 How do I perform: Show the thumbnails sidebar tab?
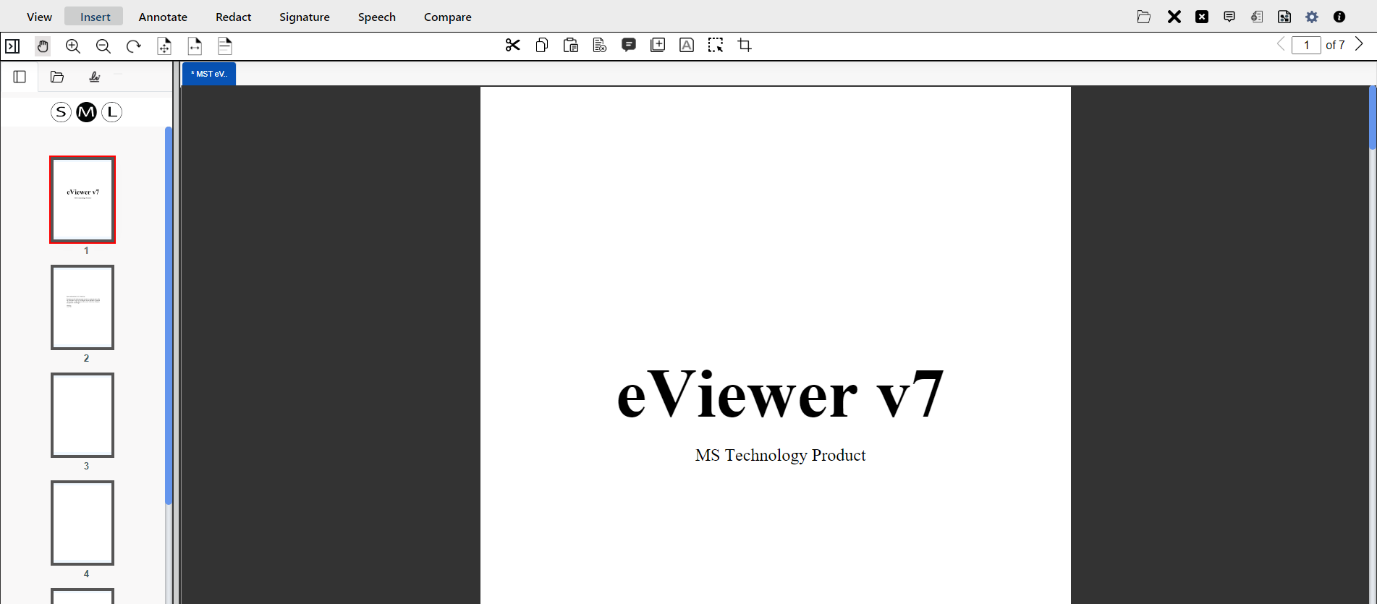19,77
